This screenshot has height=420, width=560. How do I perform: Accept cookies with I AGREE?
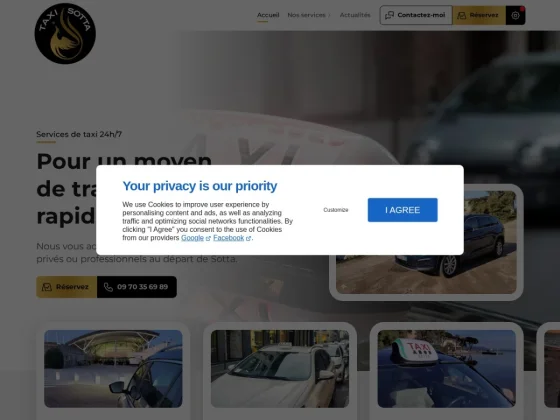click(402, 210)
